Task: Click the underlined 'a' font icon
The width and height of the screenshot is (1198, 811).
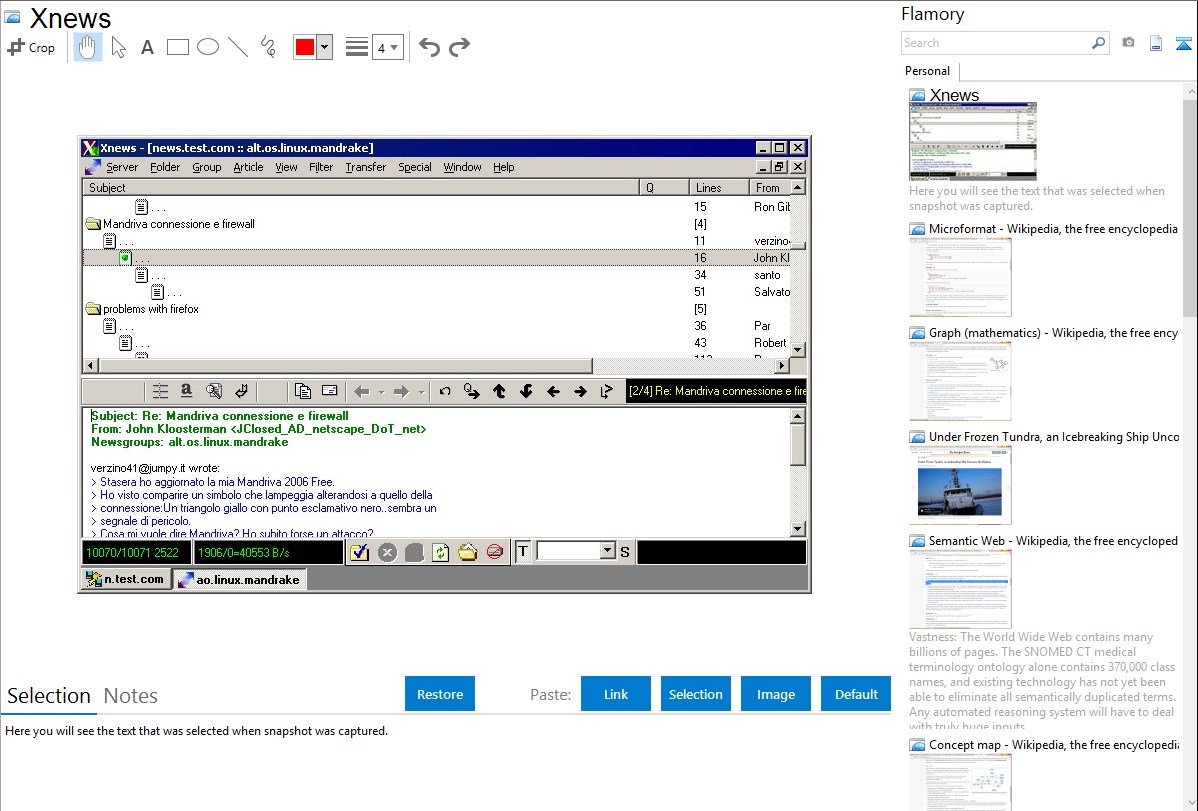Action: [186, 391]
